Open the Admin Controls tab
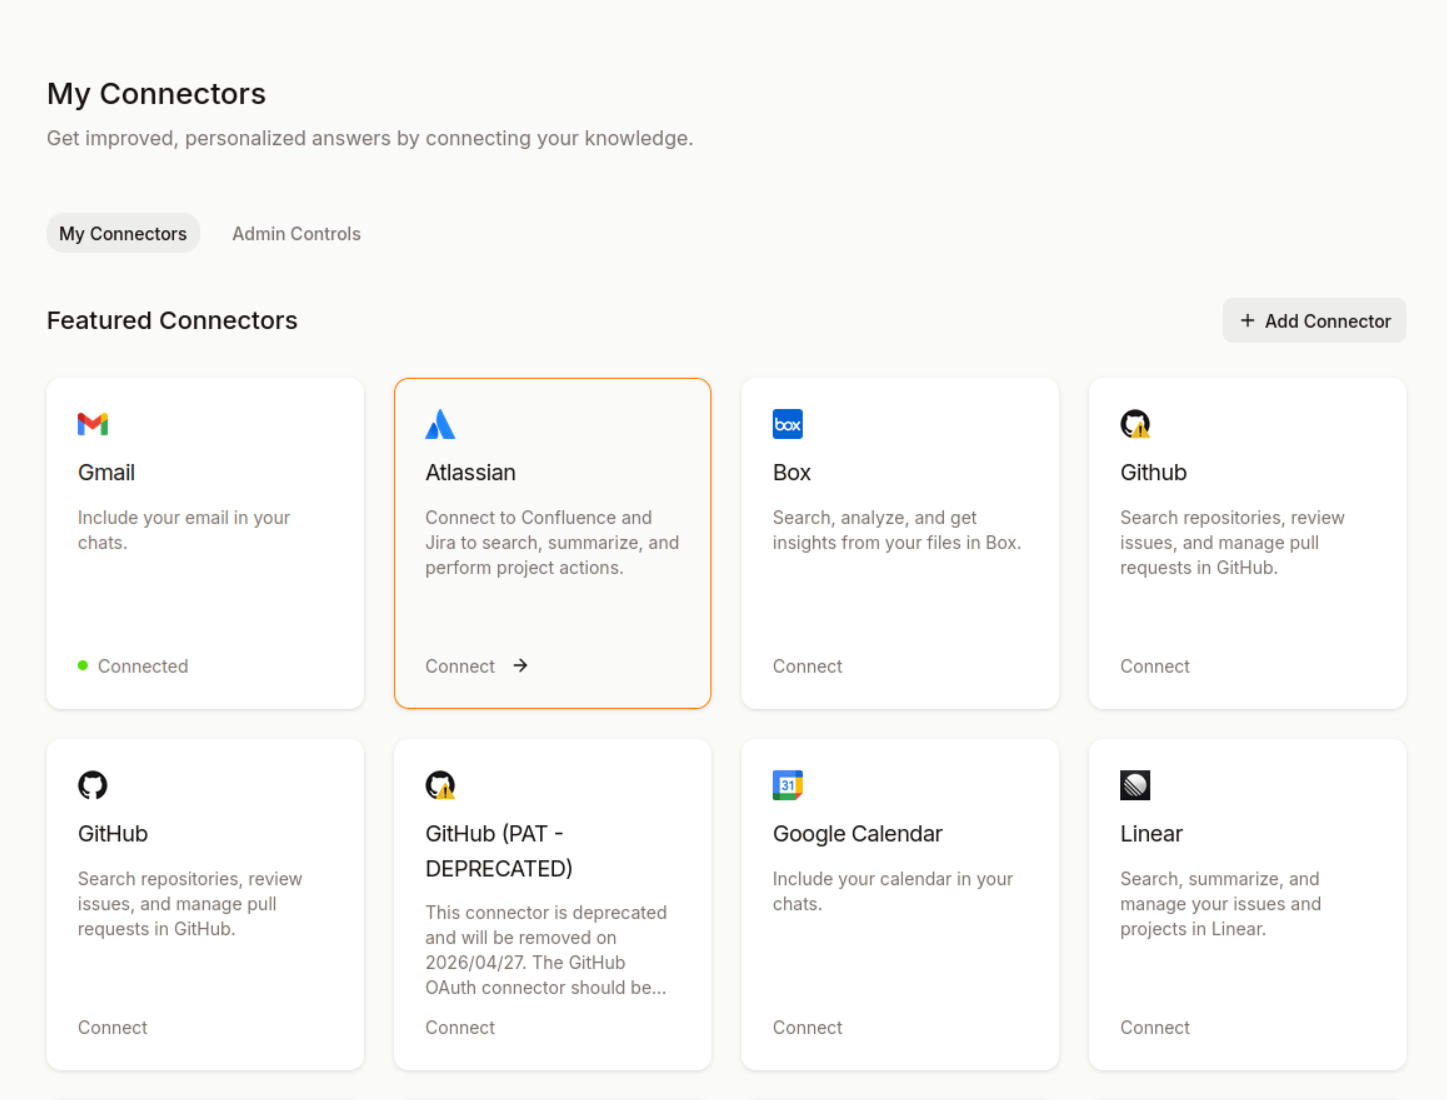 click(x=296, y=233)
